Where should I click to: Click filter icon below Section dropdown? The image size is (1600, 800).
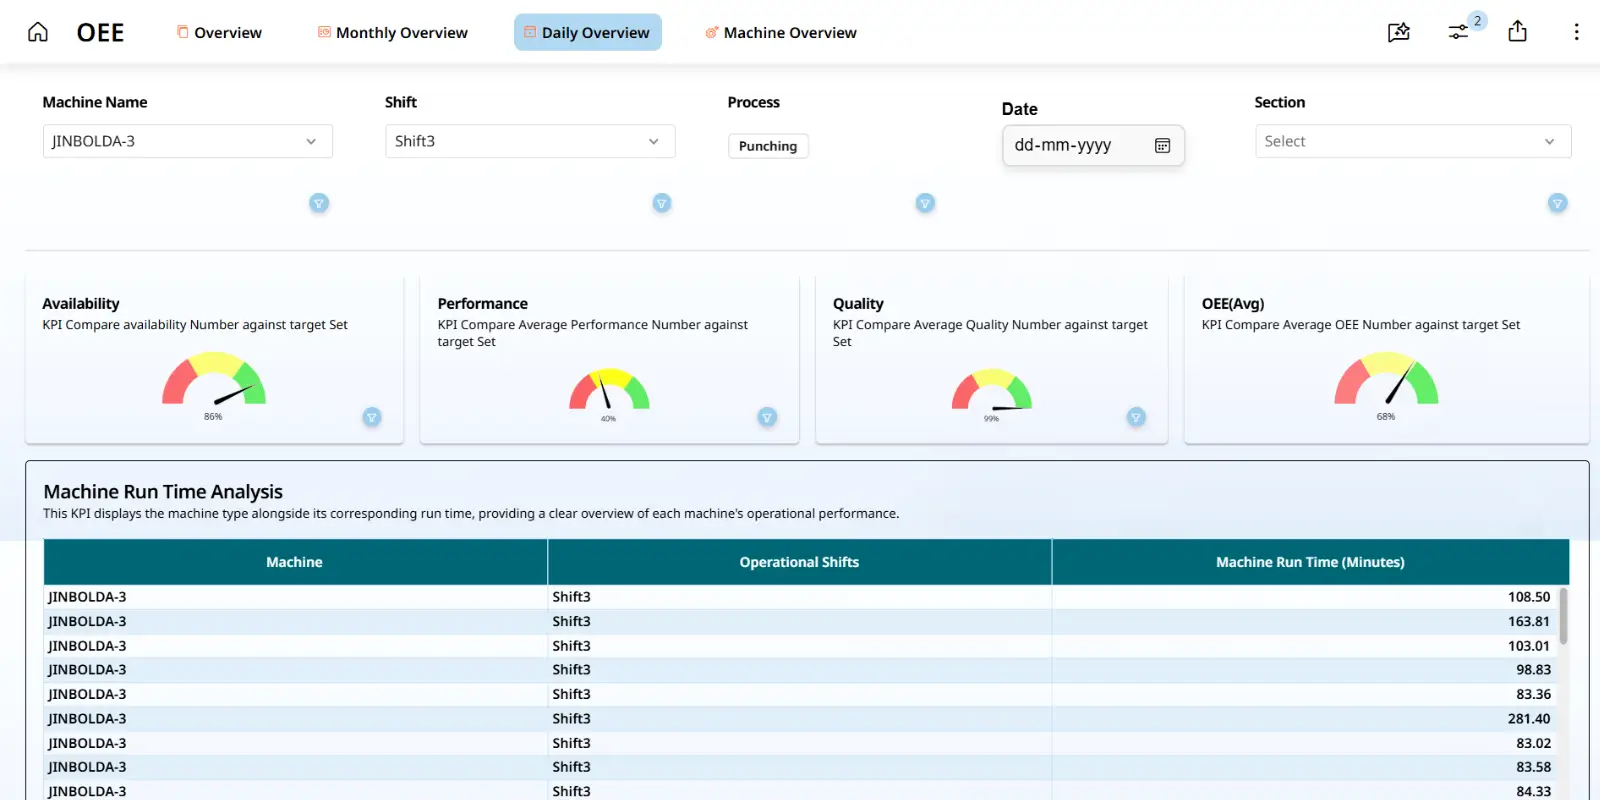tap(1557, 203)
